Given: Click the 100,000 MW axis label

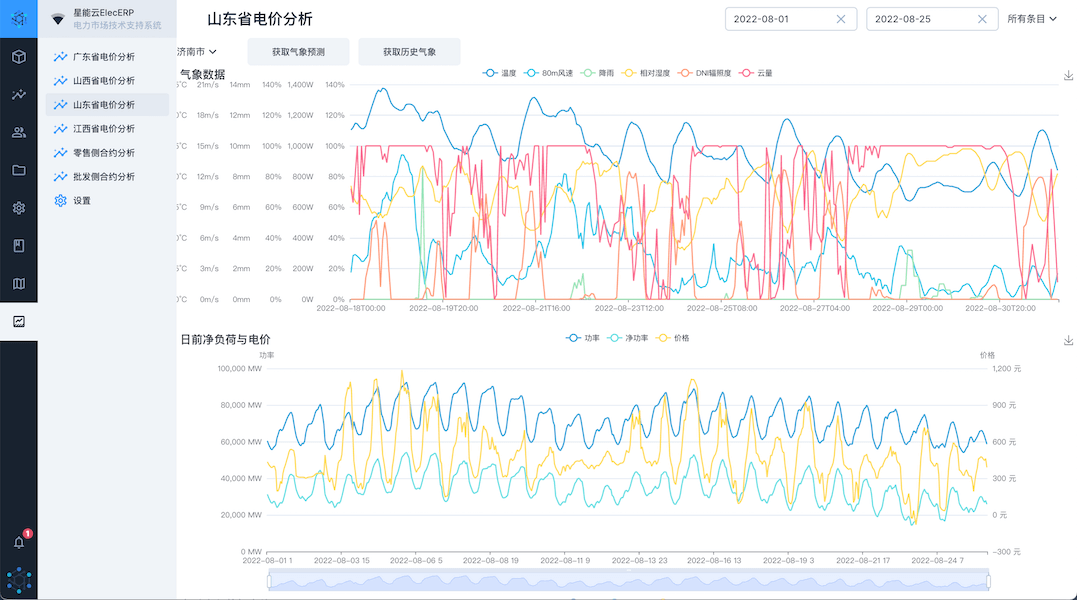Looking at the screenshot, I should (240, 369).
